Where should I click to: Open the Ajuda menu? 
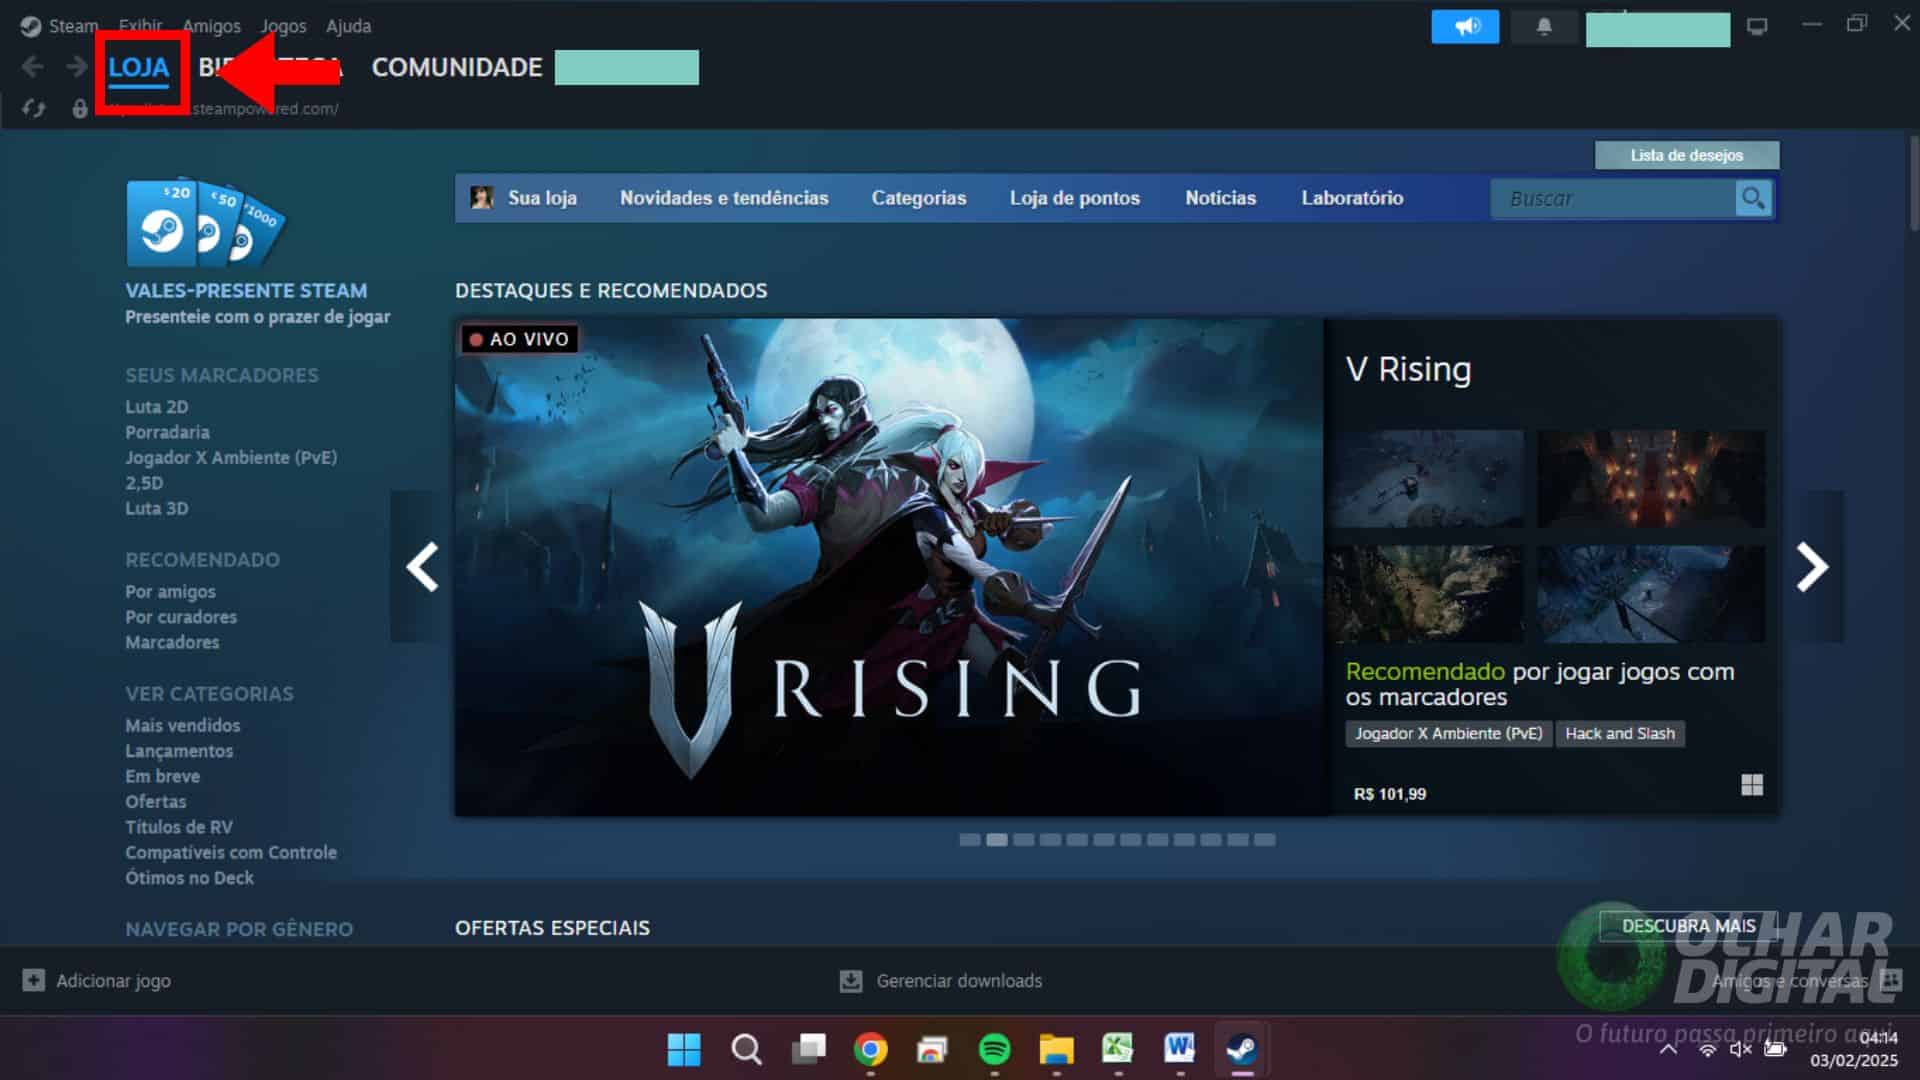[348, 26]
